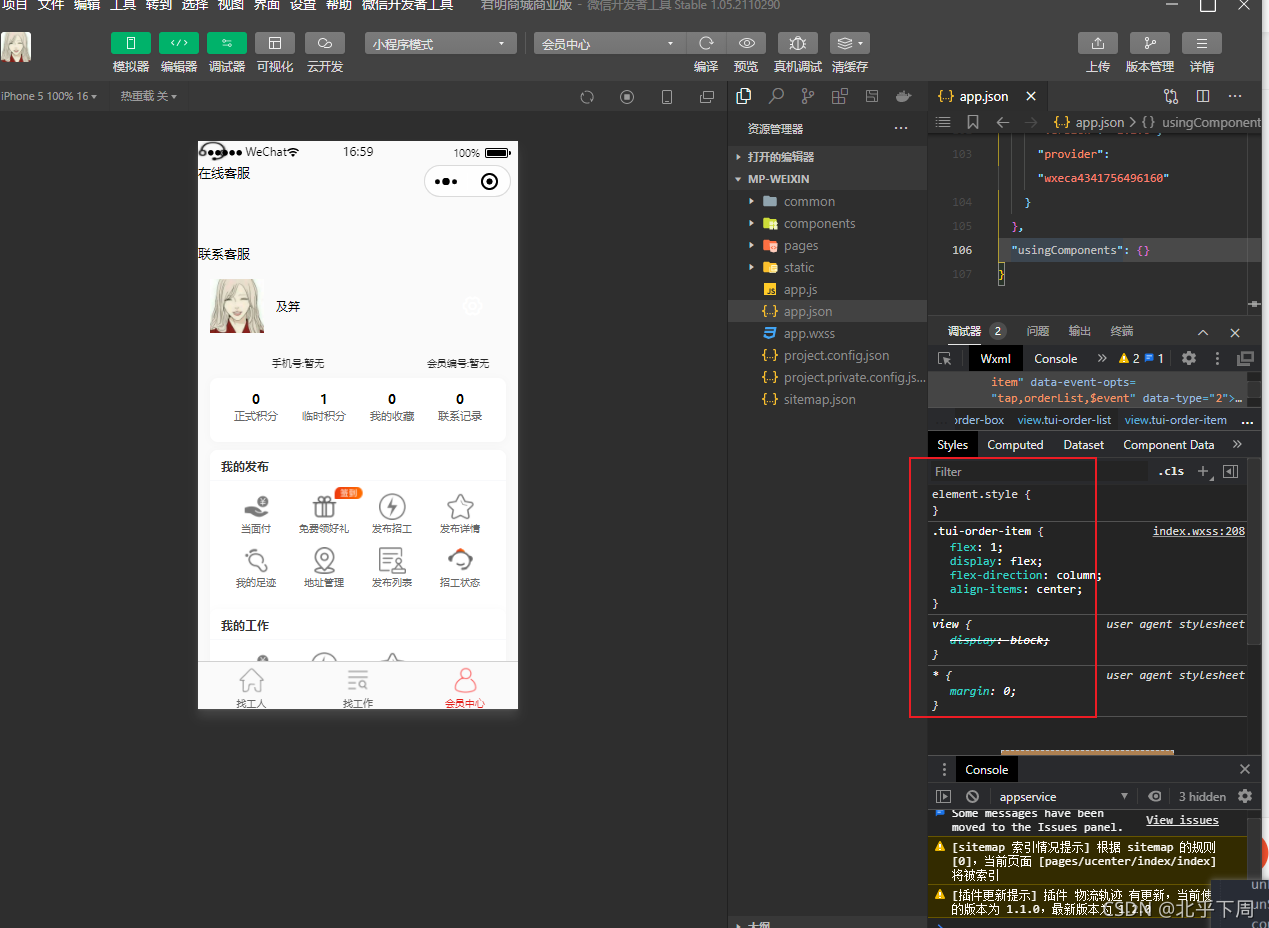
Task: Toggle the 可视化 visual panel button
Action: pos(275,43)
